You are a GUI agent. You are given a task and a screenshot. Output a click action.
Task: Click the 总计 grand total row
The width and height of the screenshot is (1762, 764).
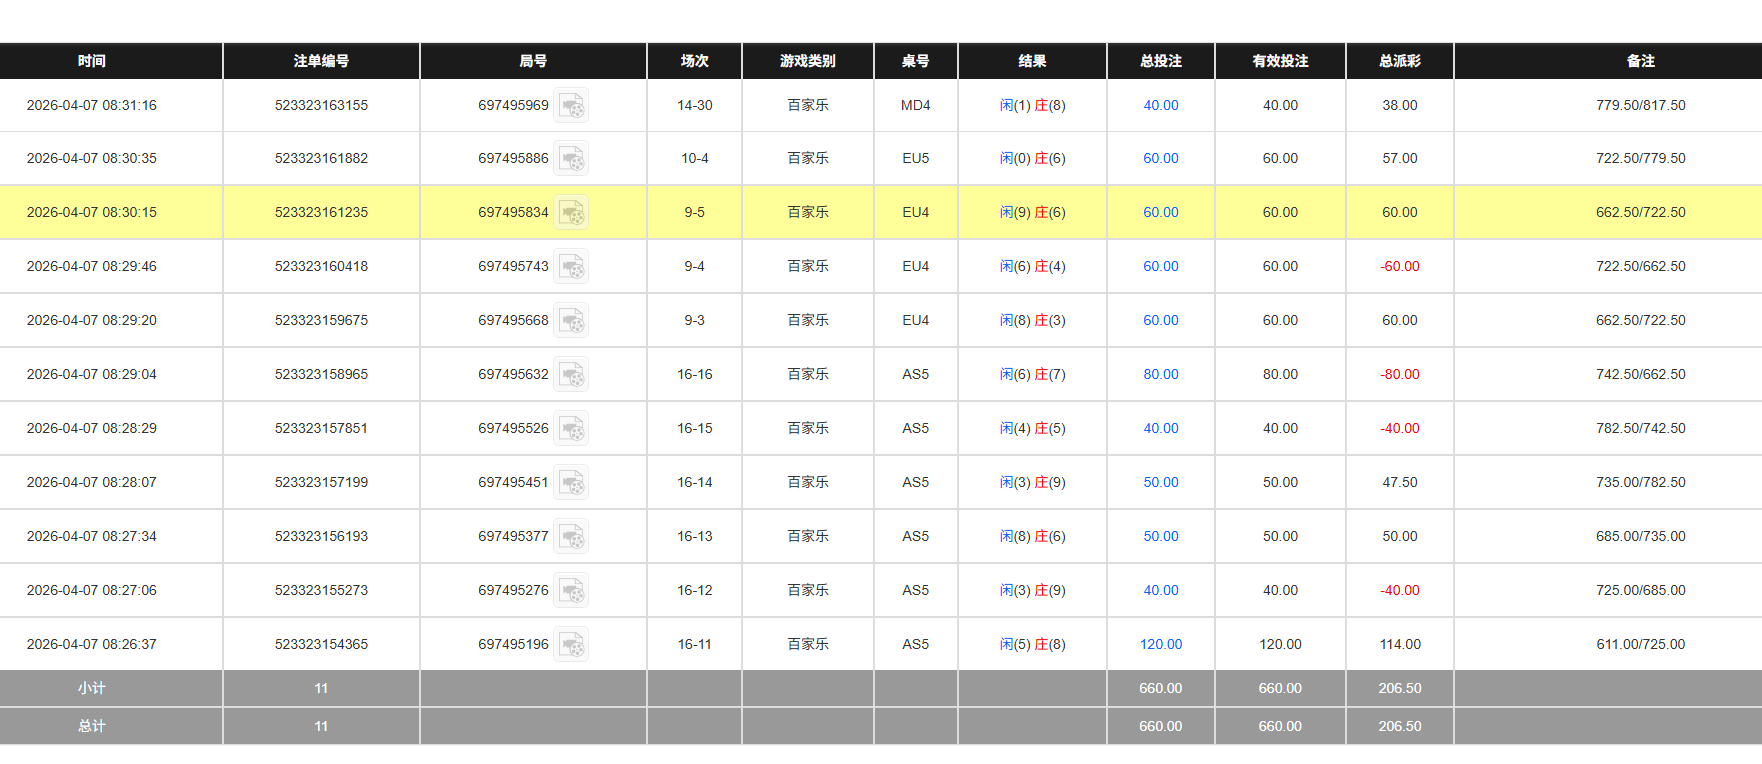[x=92, y=726]
